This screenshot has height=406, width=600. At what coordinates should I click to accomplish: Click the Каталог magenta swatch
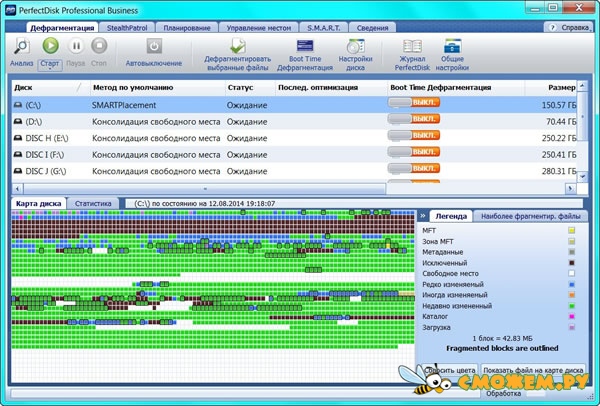coord(571,316)
